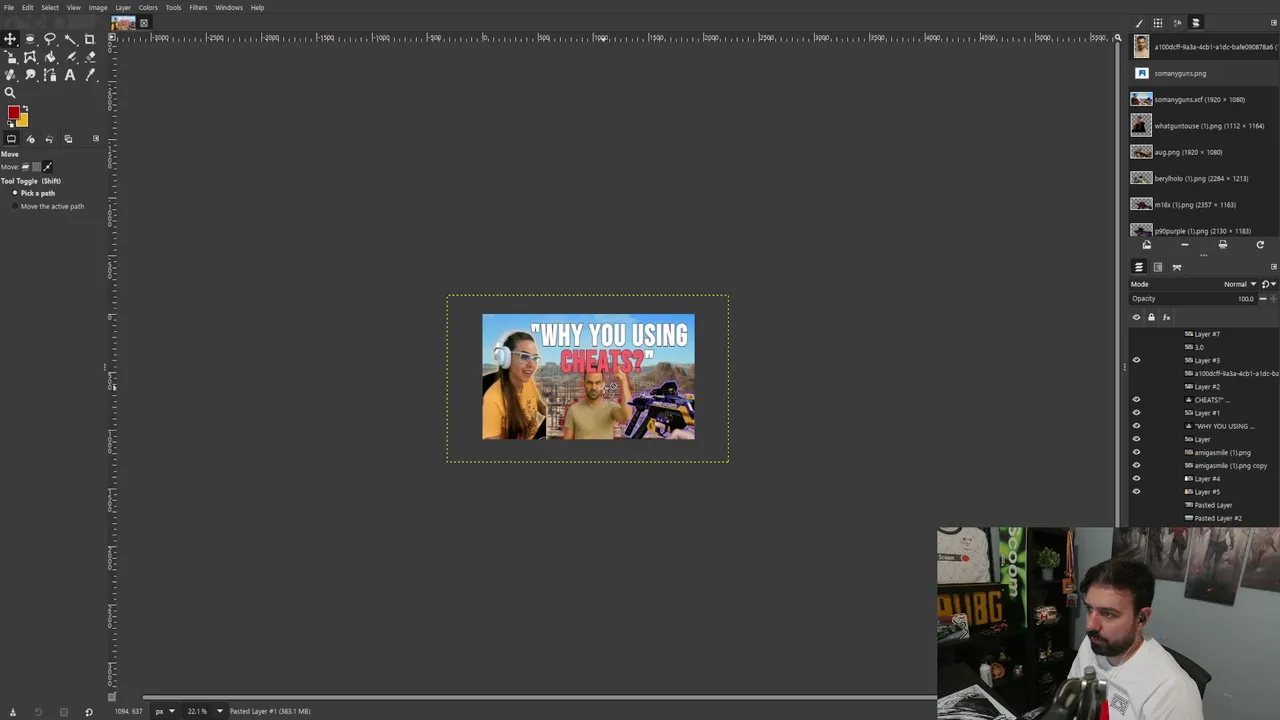Select the Paintbrush tool in toolbox

tap(70, 57)
